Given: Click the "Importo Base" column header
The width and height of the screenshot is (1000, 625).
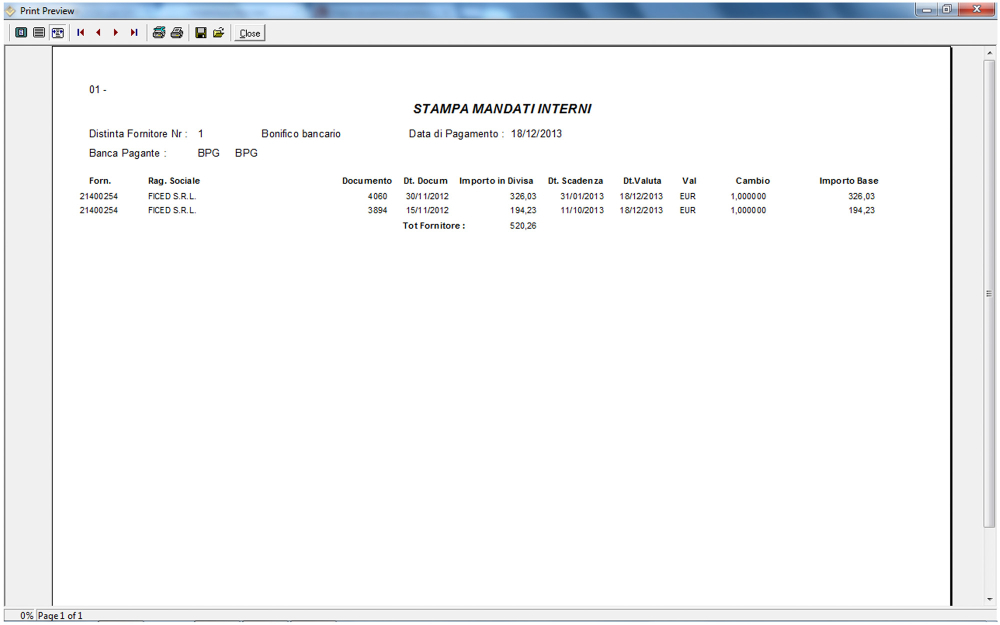Looking at the screenshot, I should tap(848, 181).
